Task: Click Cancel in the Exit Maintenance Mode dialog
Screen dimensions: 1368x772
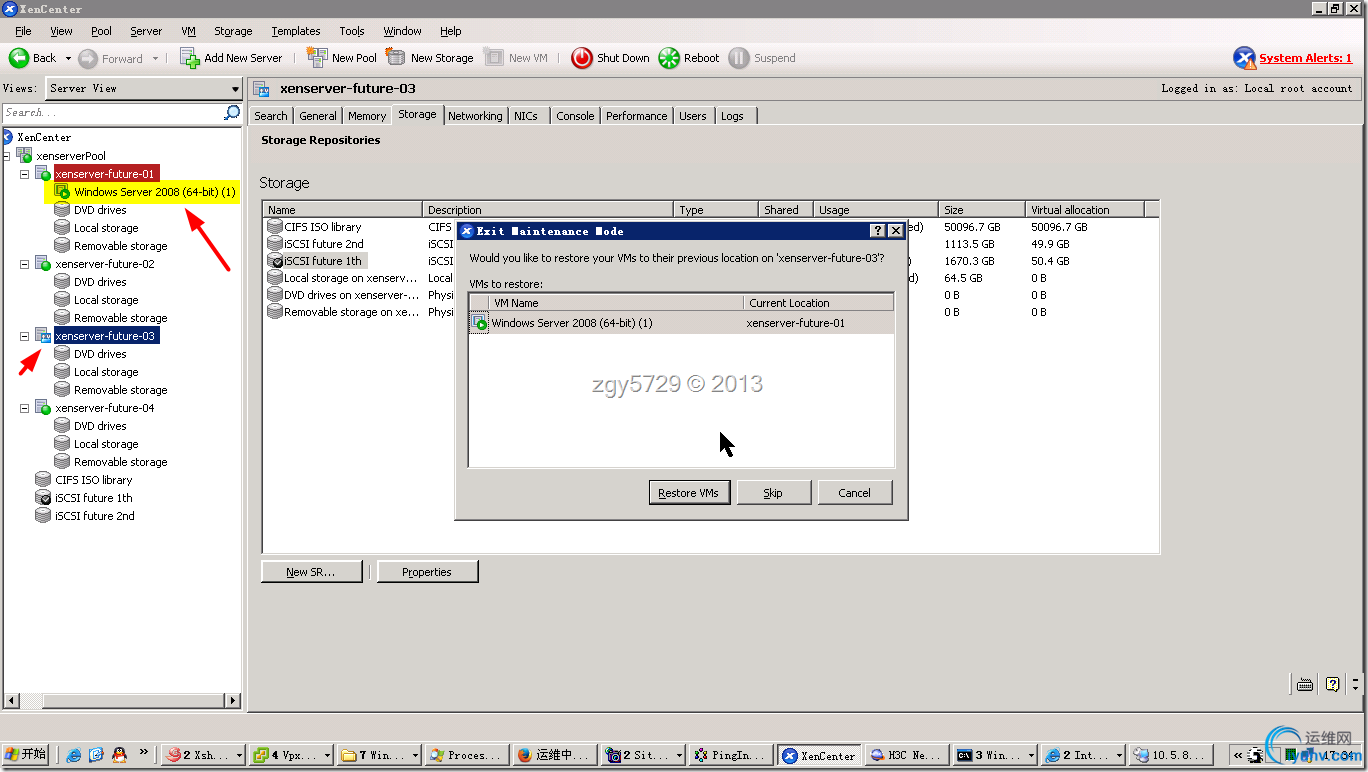Action: click(x=854, y=493)
